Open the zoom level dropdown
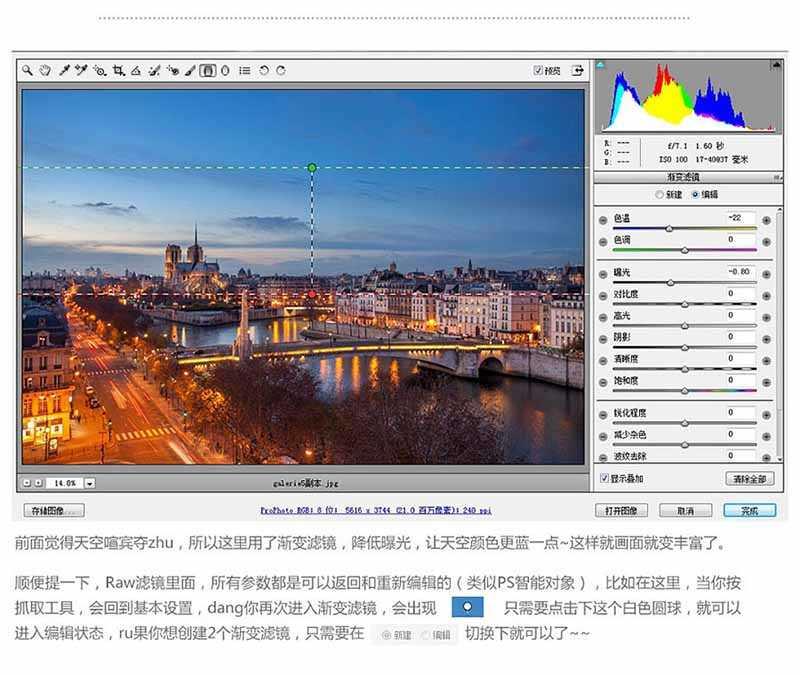This screenshot has width=800, height=675. tap(90, 482)
